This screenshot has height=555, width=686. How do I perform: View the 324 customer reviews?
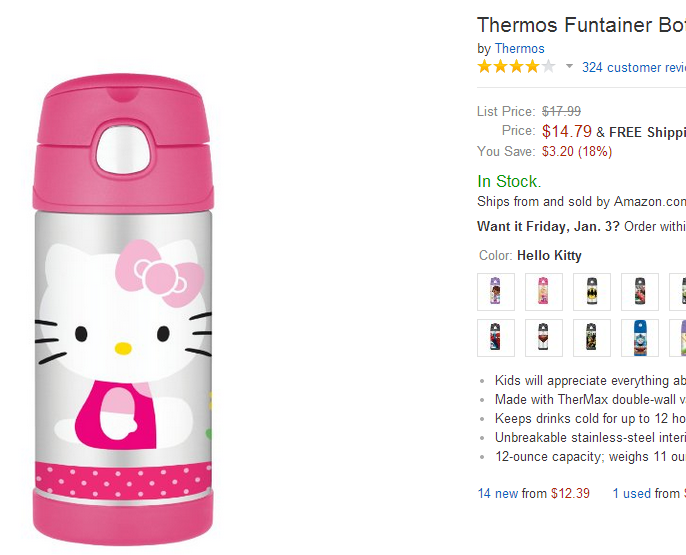pyautogui.click(x=633, y=67)
